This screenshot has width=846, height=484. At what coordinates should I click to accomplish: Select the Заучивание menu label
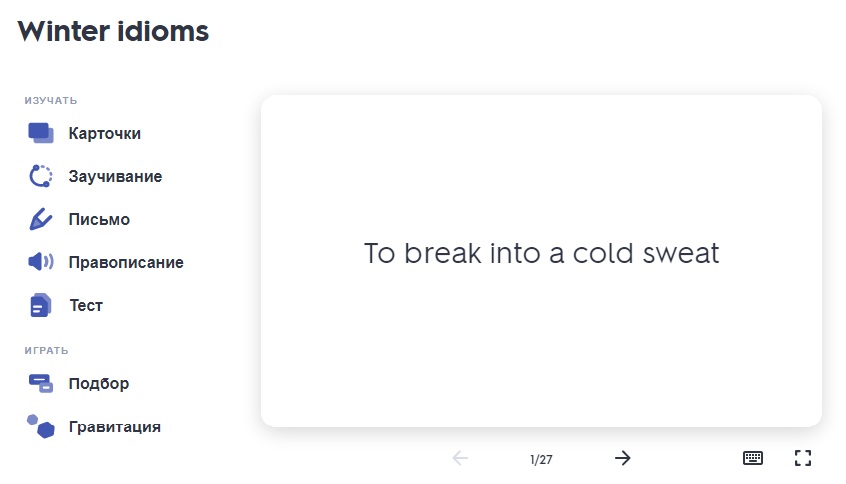coord(115,176)
